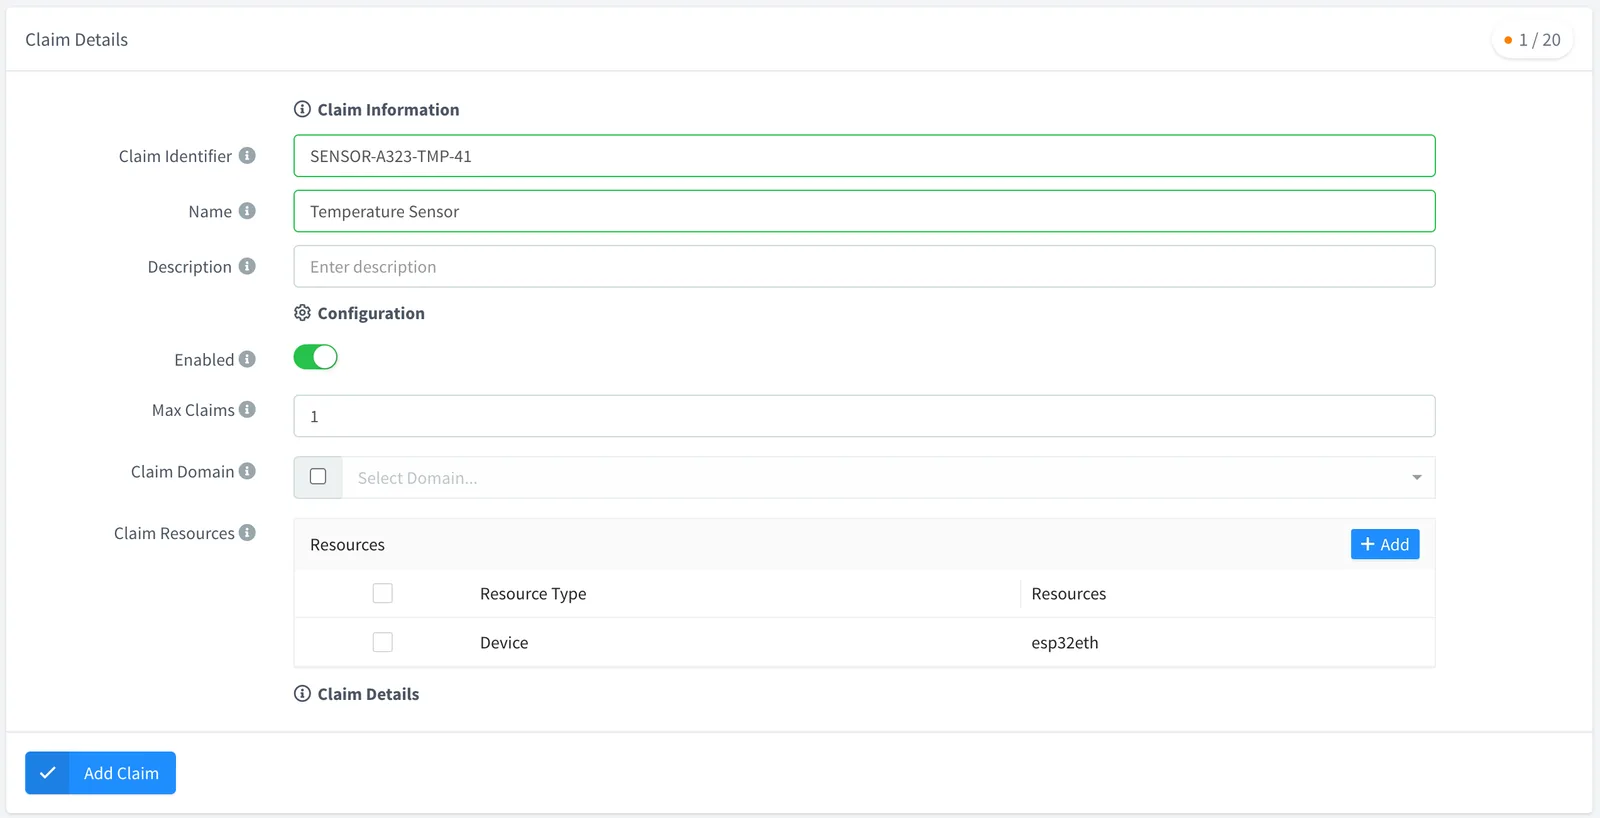1600x818 pixels.
Task: Click the 1 / 20 counter badge
Action: (x=1532, y=40)
